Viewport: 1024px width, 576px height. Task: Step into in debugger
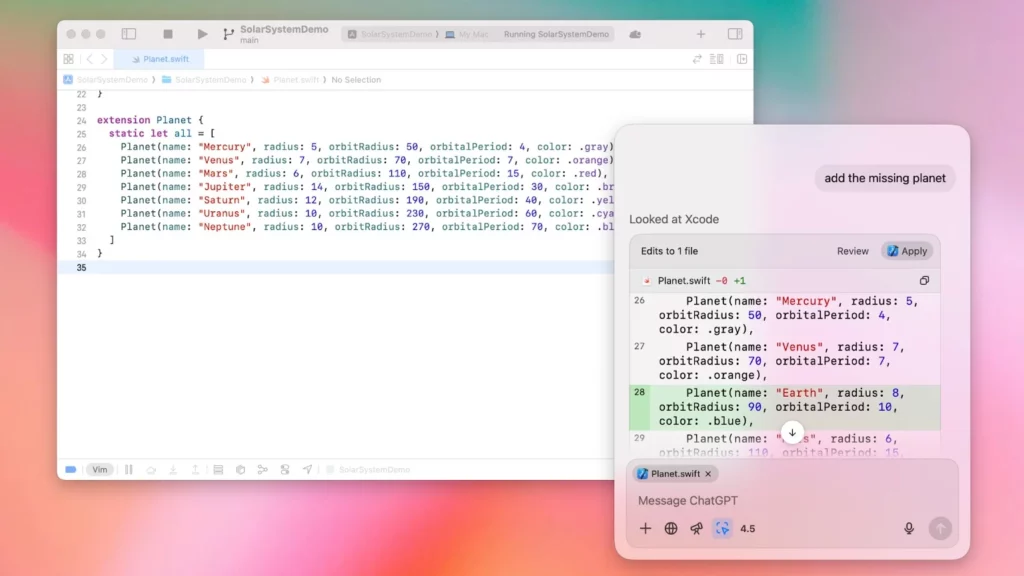[x=173, y=470]
